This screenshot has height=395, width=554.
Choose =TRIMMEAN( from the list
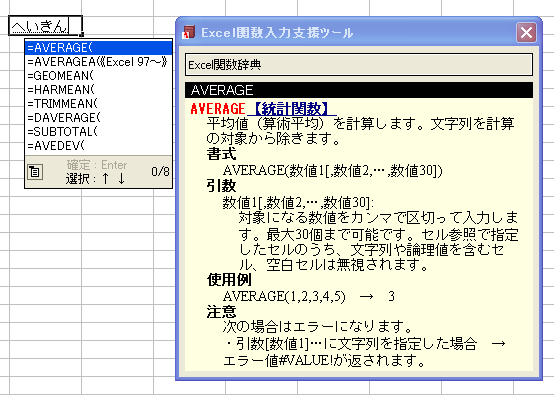[99, 104]
